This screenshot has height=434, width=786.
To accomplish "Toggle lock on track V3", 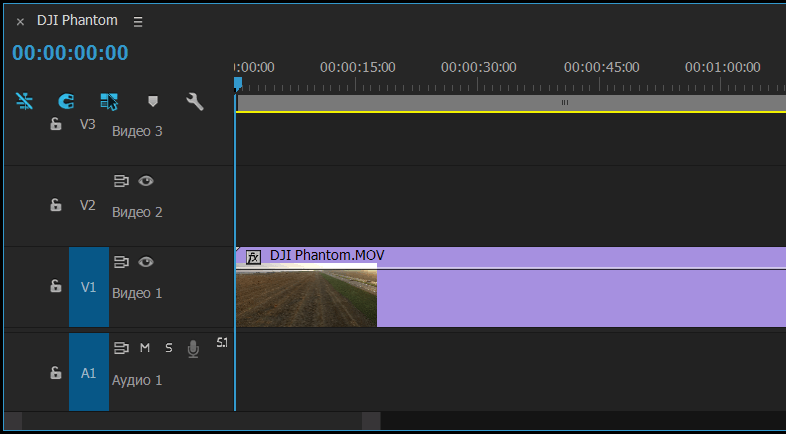I will pyautogui.click(x=56, y=123).
